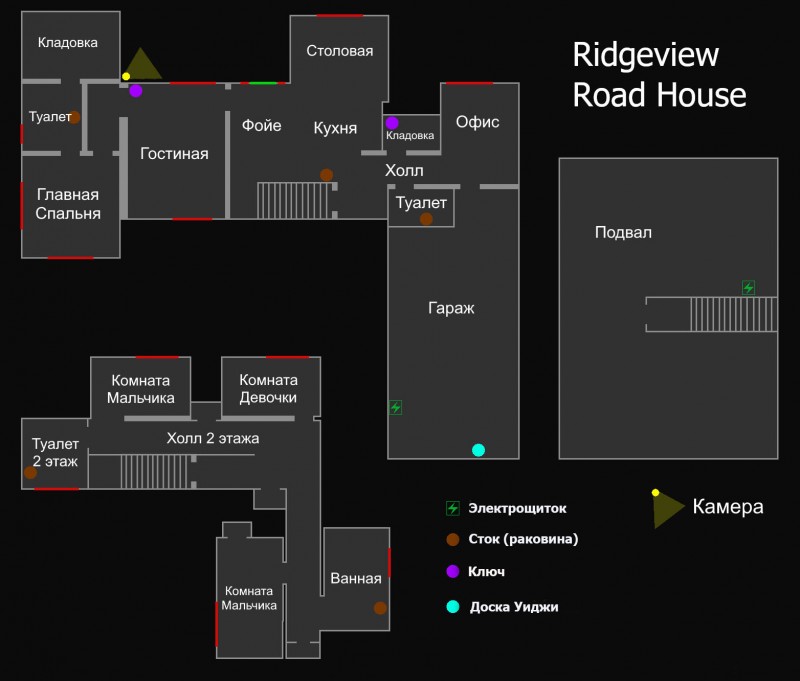This screenshot has height=681, width=800.
Task: Click the basement staircase in Подвал
Action: [x=734, y=315]
